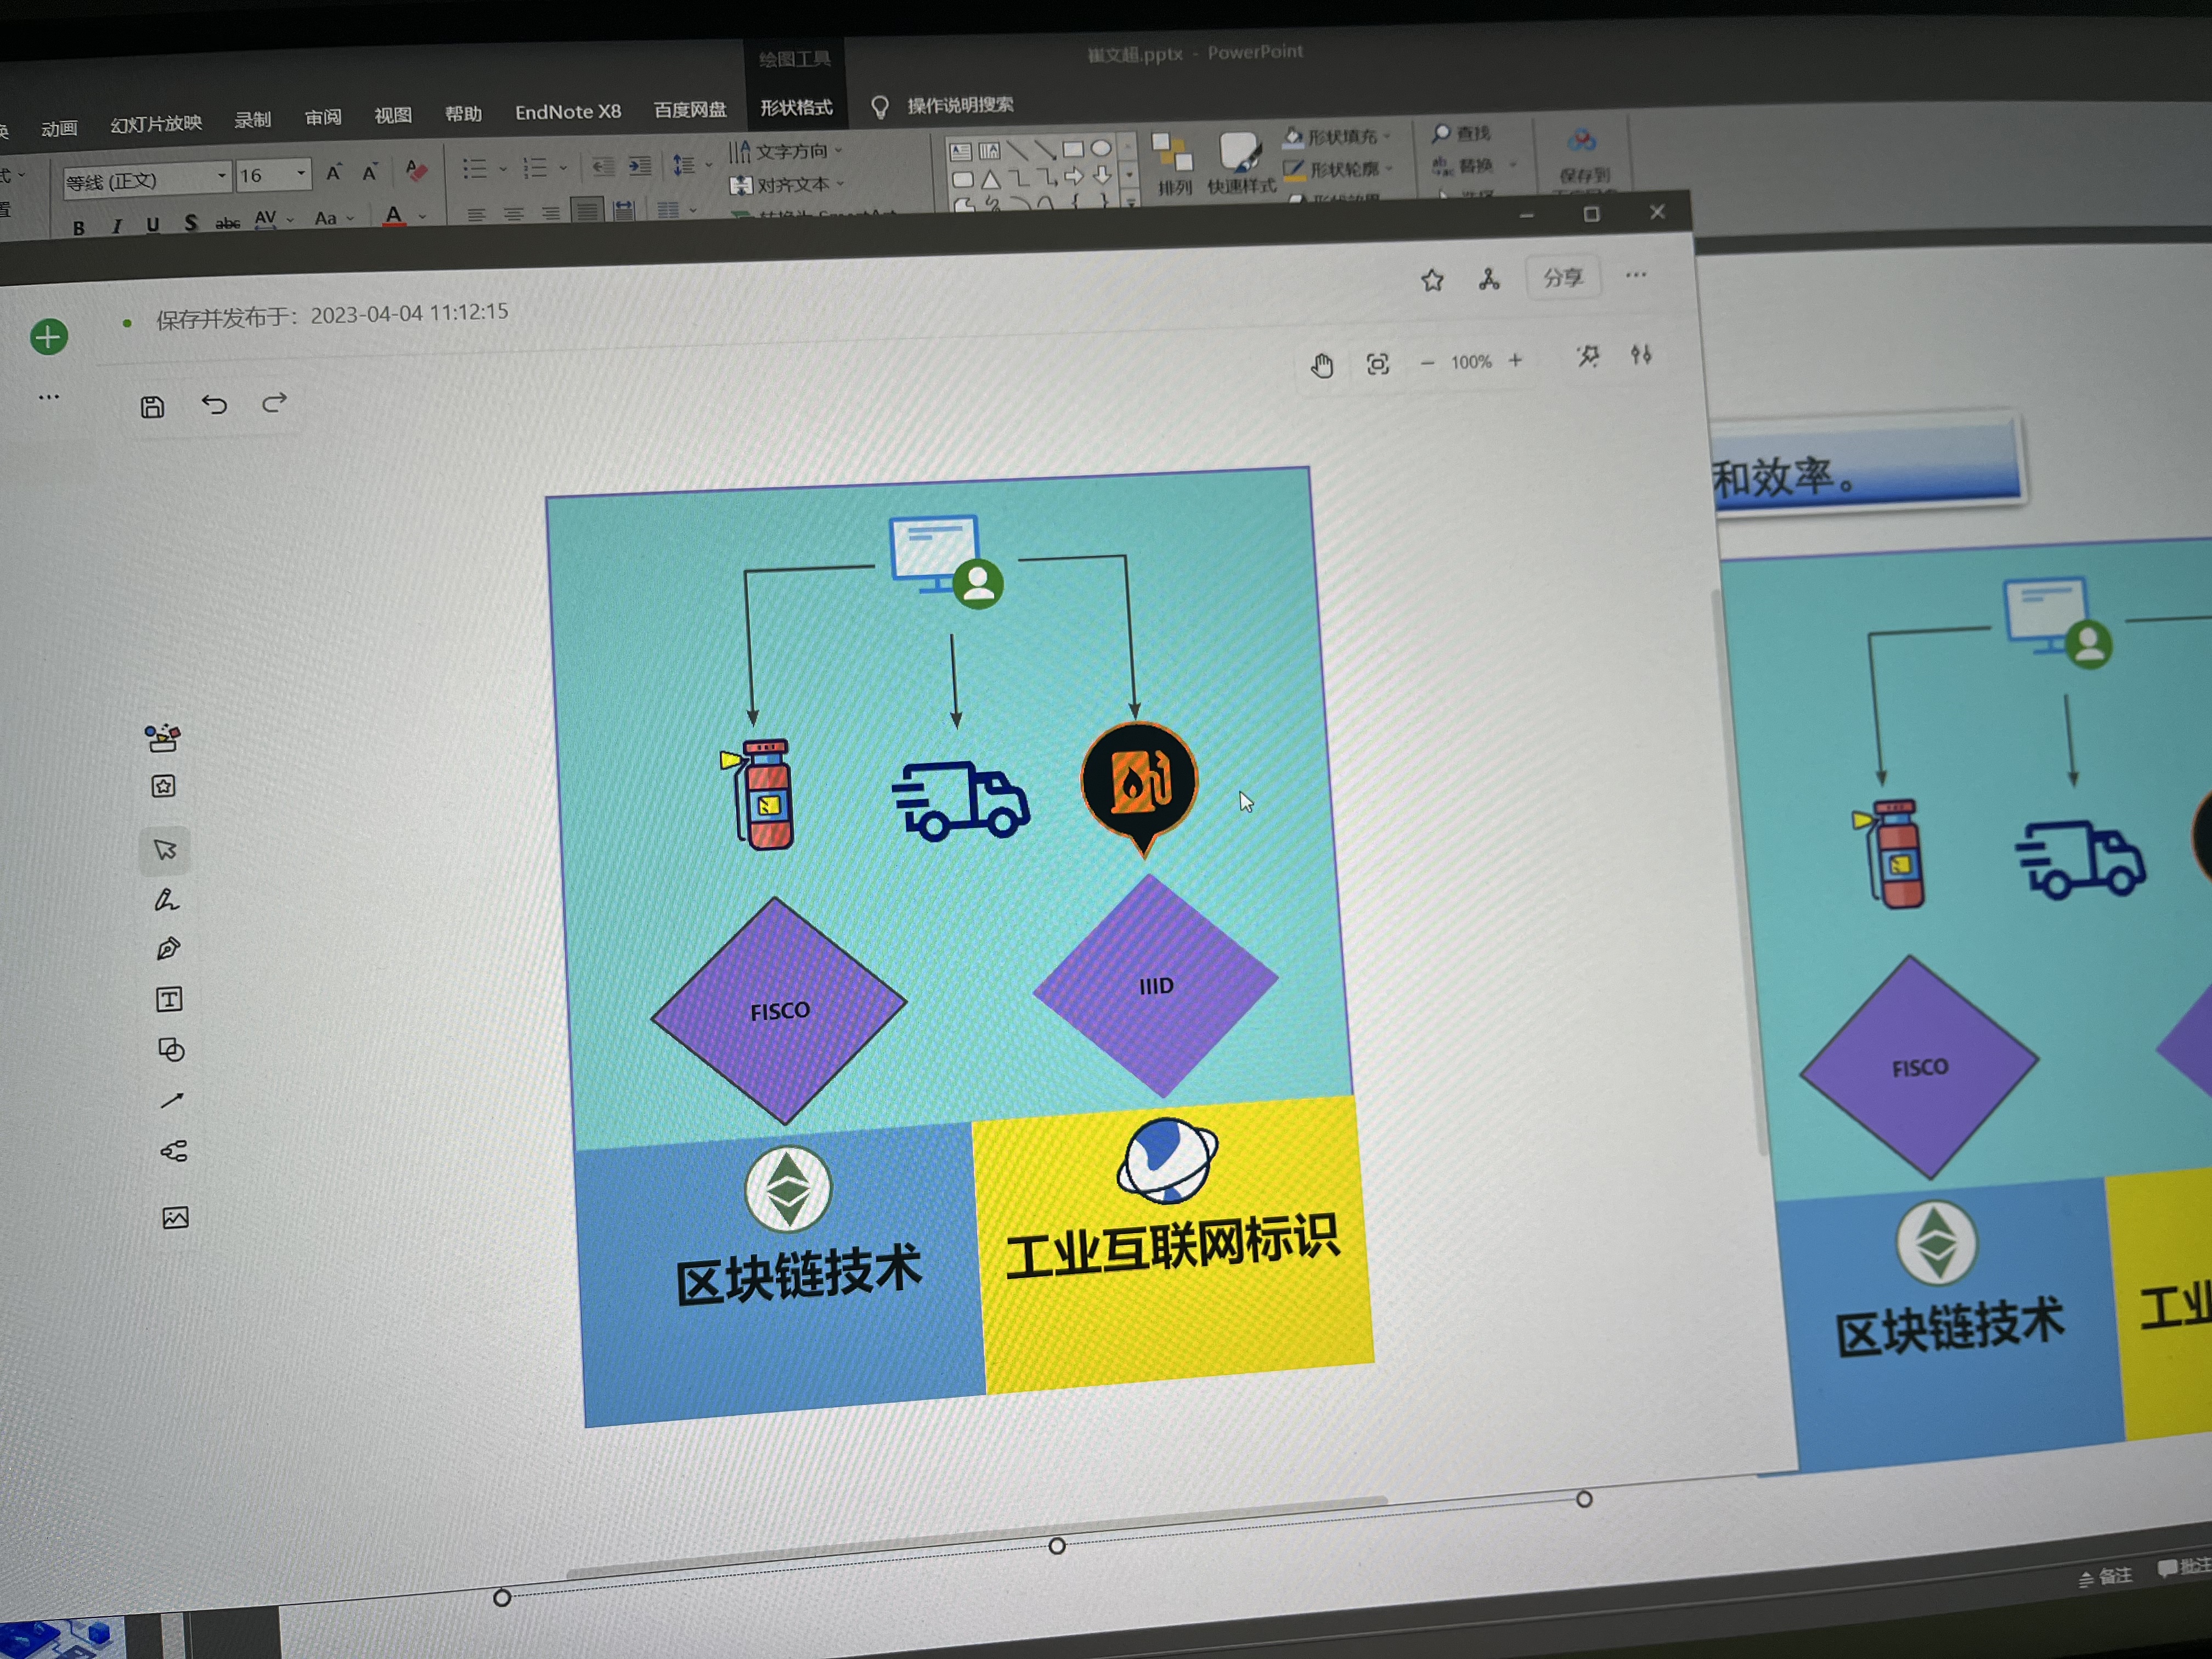
Task: Open the insert image tool
Action: coord(175,1217)
